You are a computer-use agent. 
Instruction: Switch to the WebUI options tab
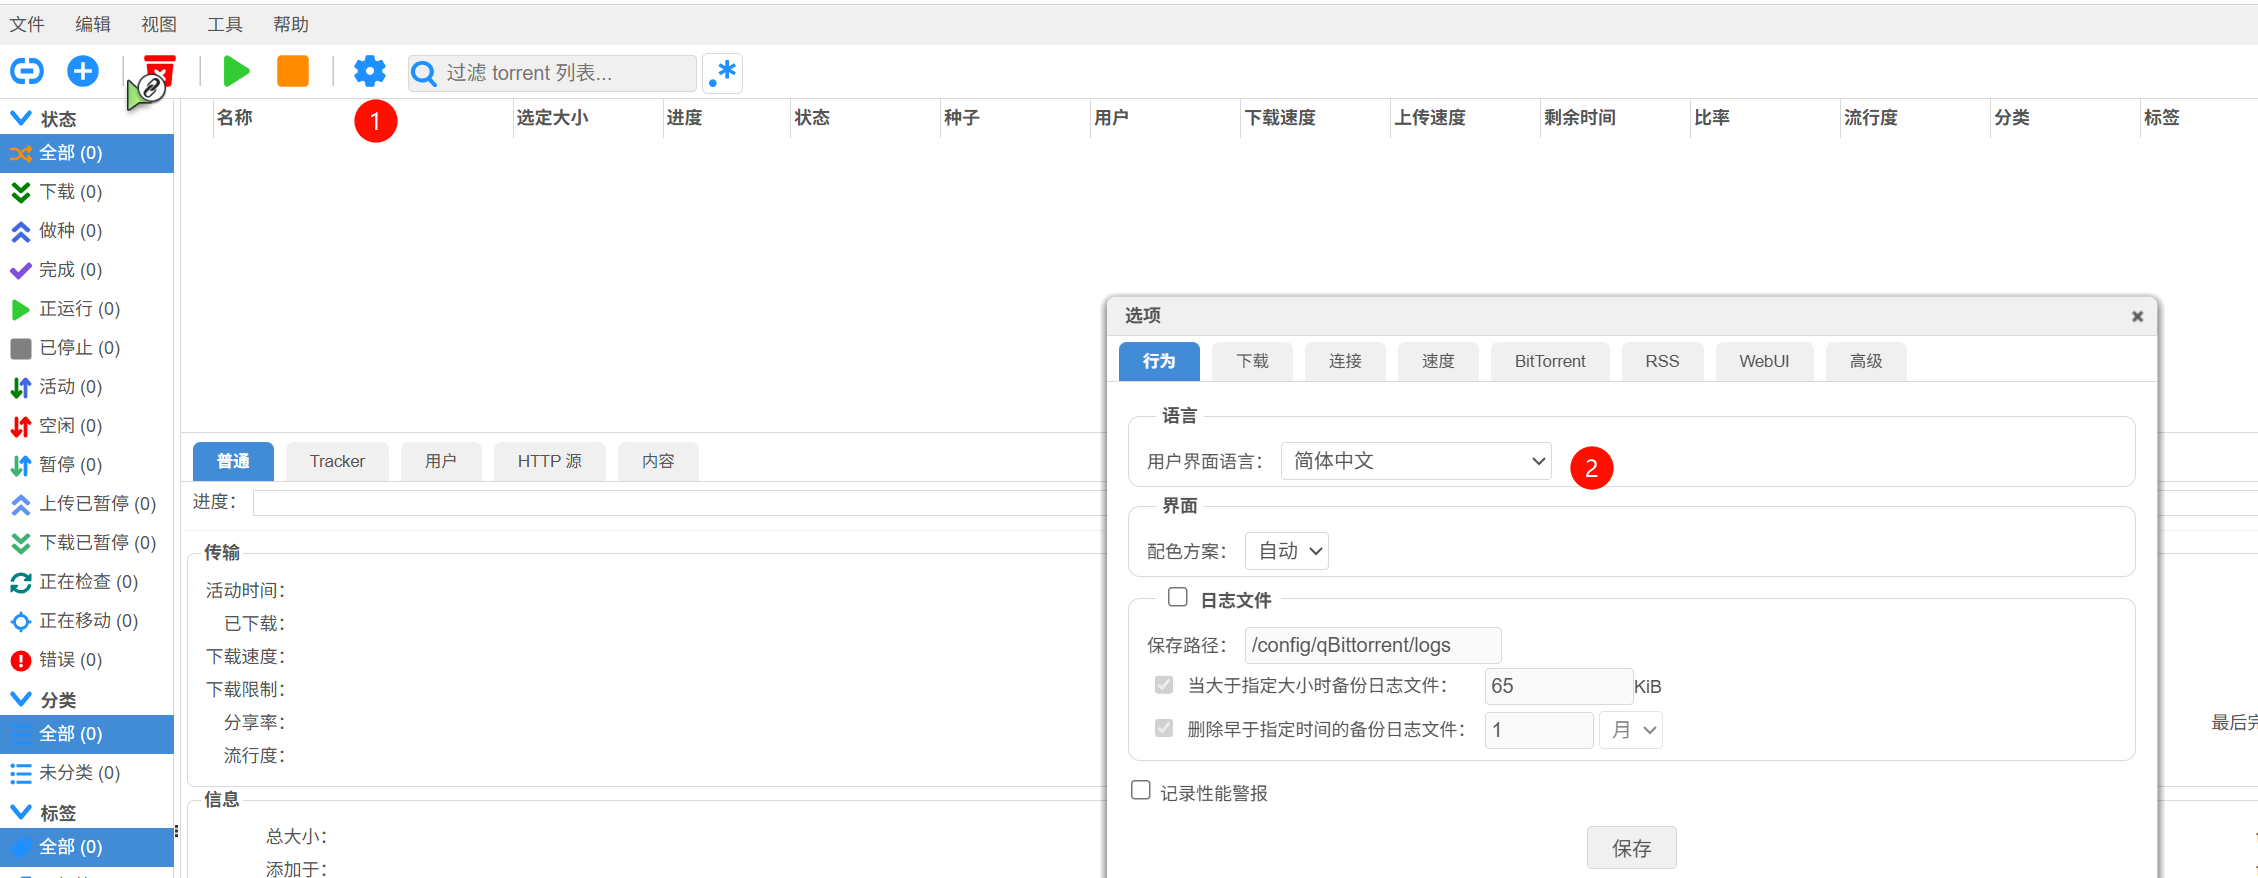[x=1764, y=361]
